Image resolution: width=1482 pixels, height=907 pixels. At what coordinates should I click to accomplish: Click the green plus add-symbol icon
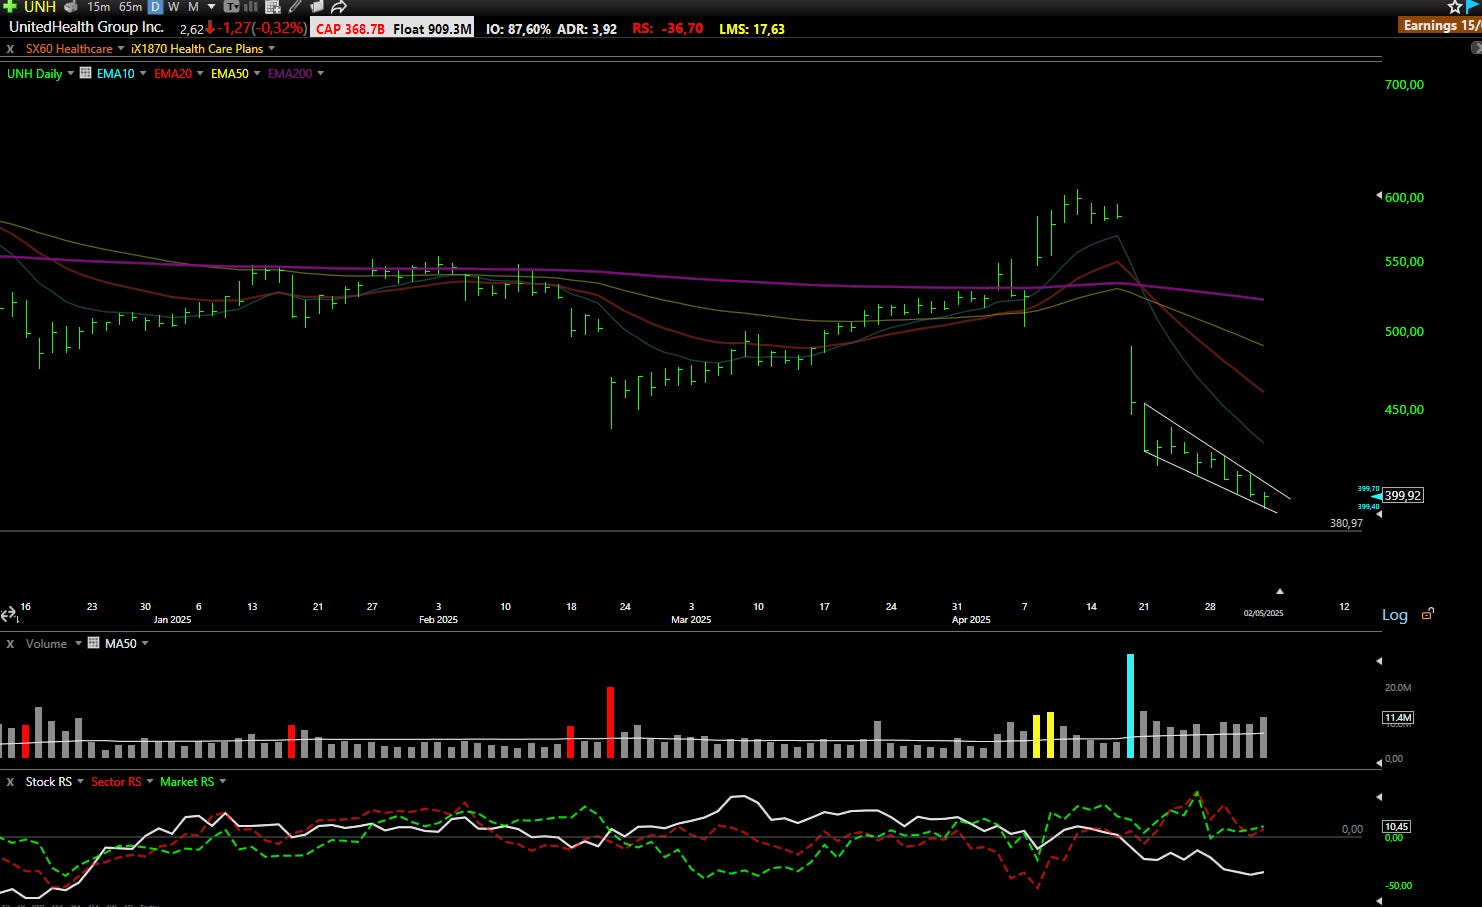(10, 6)
